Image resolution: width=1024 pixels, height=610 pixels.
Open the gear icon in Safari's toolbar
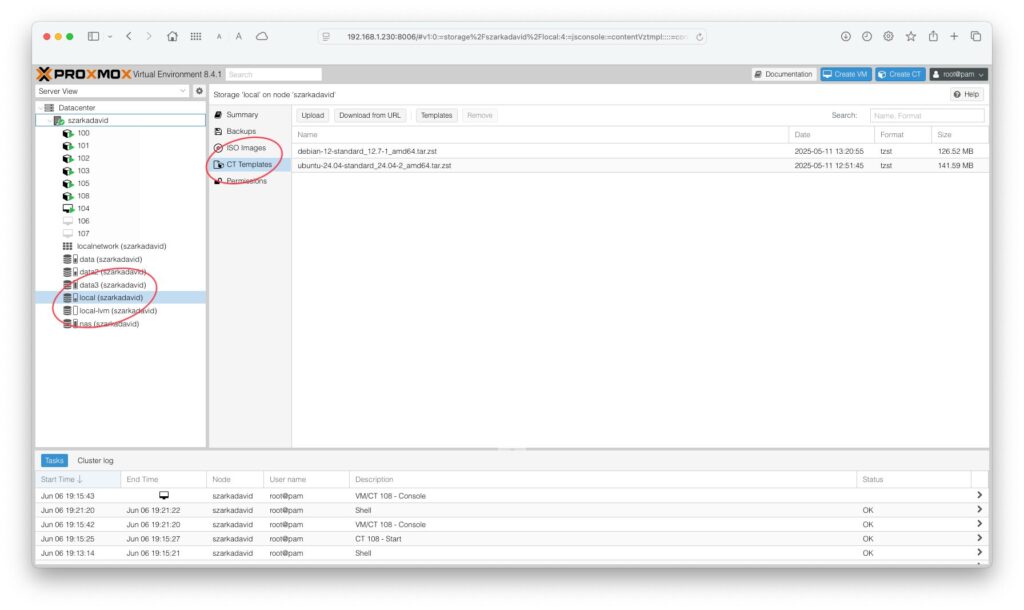click(888, 37)
